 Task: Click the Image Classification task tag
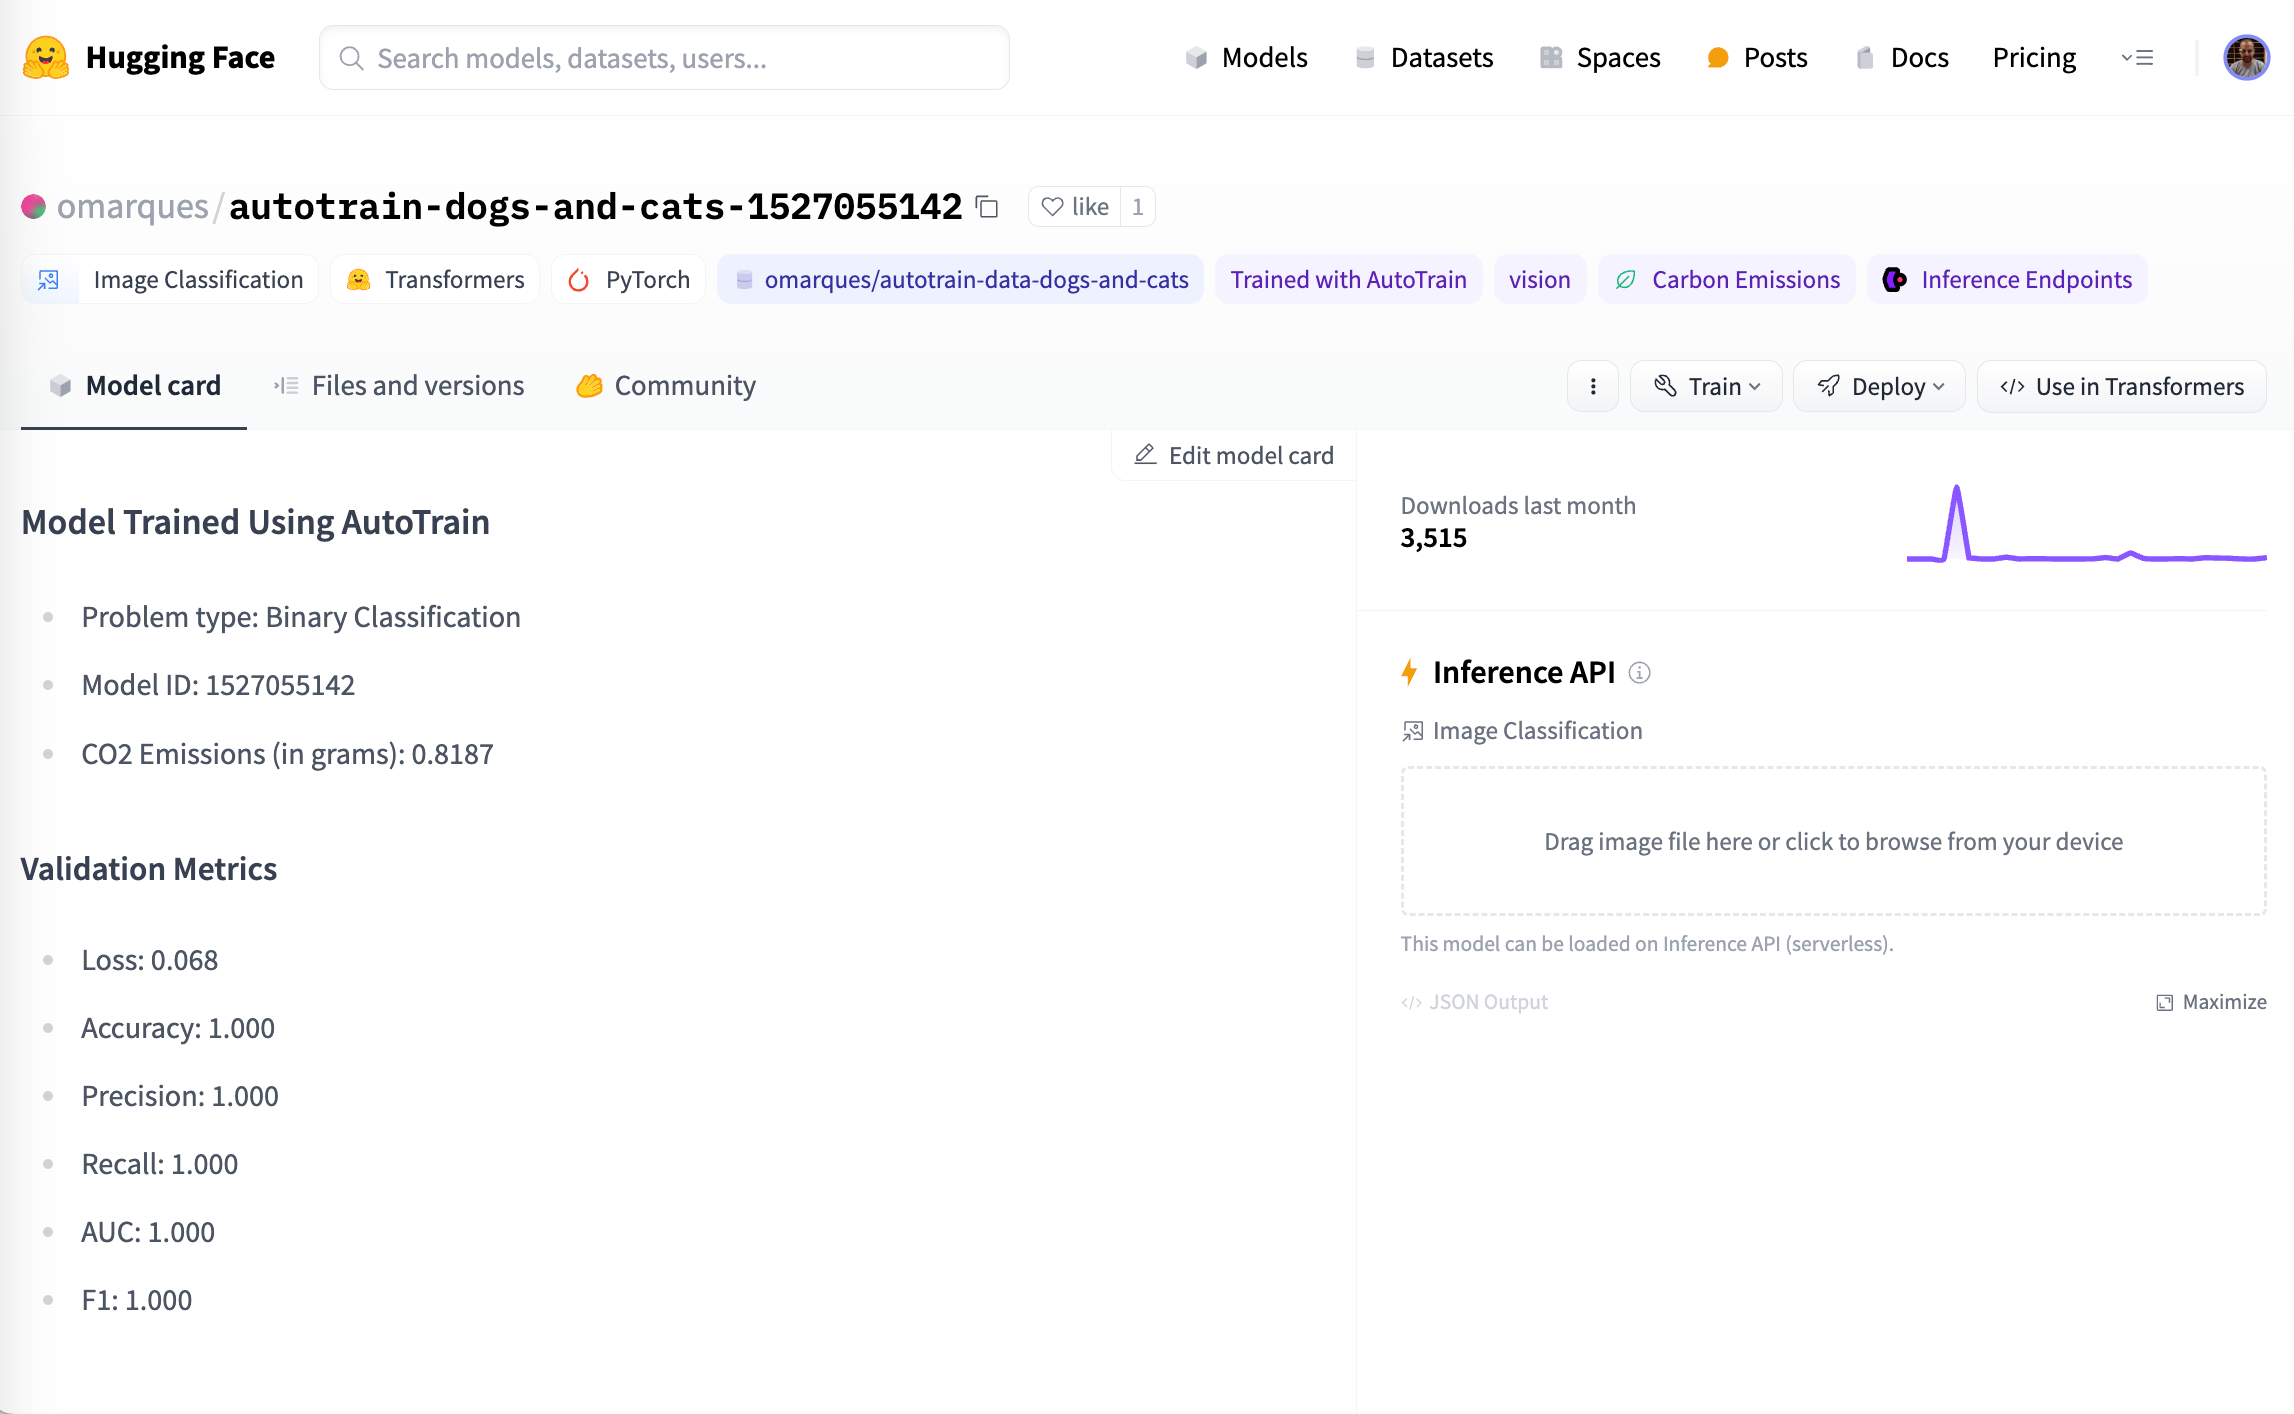coord(170,280)
